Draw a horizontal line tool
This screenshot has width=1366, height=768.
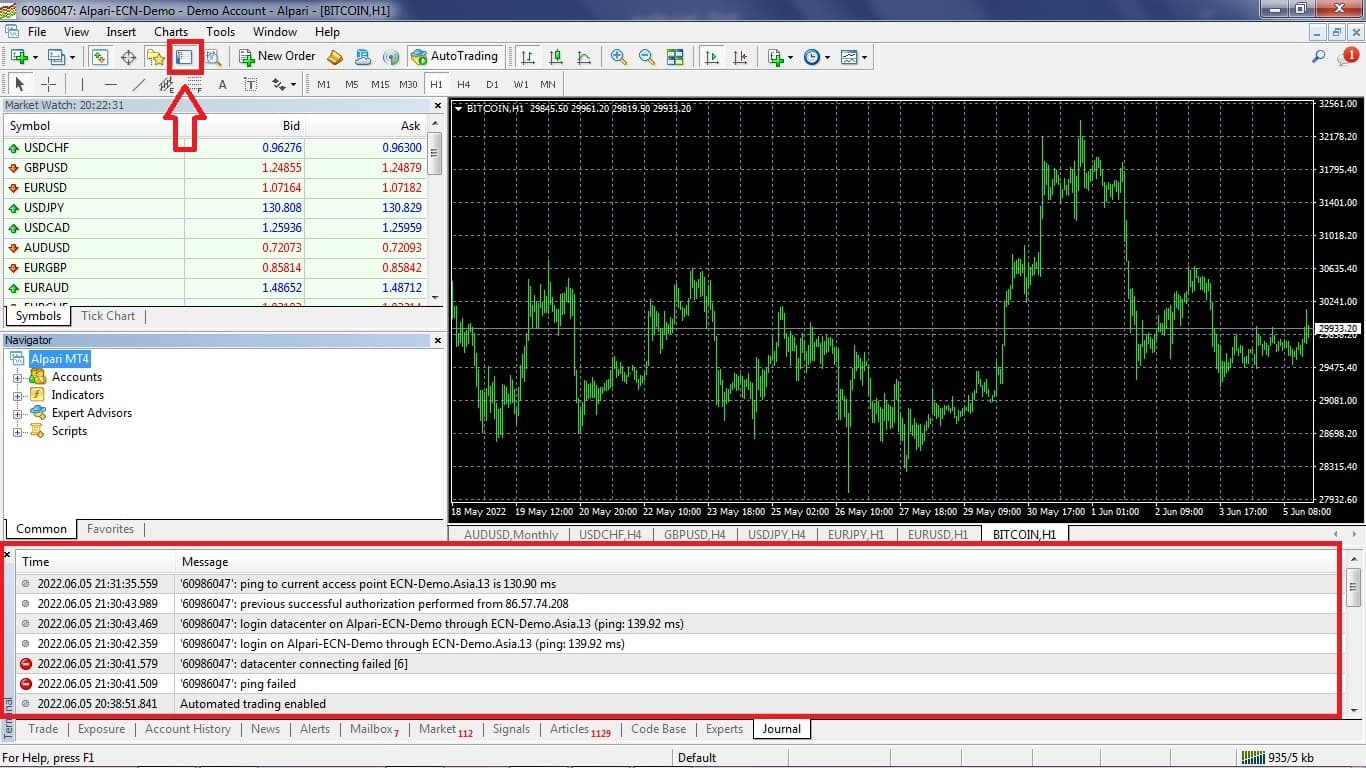pos(111,84)
